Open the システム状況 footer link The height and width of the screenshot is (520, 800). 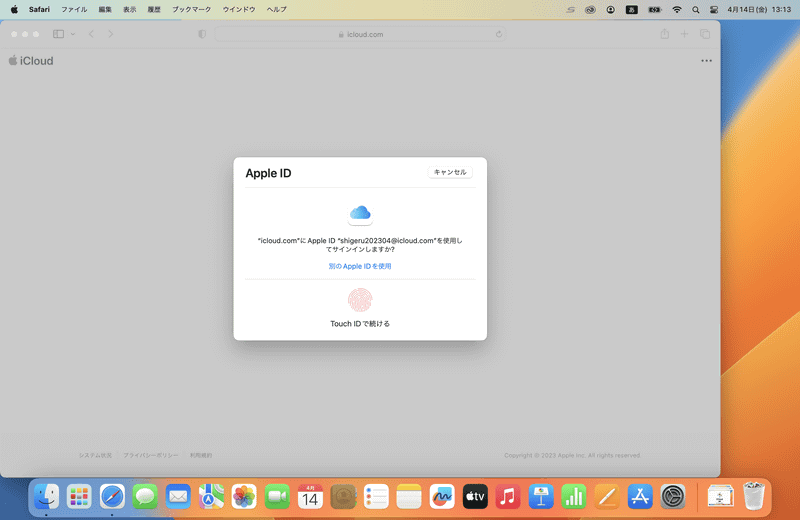95,455
